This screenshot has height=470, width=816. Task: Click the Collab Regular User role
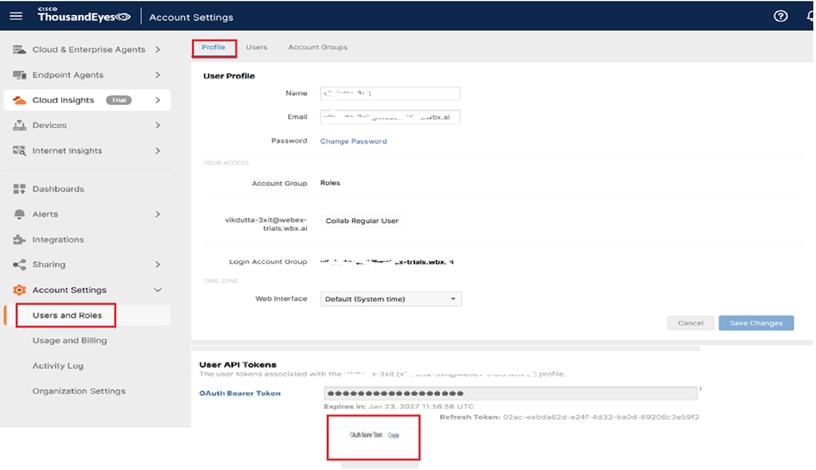click(x=362, y=221)
